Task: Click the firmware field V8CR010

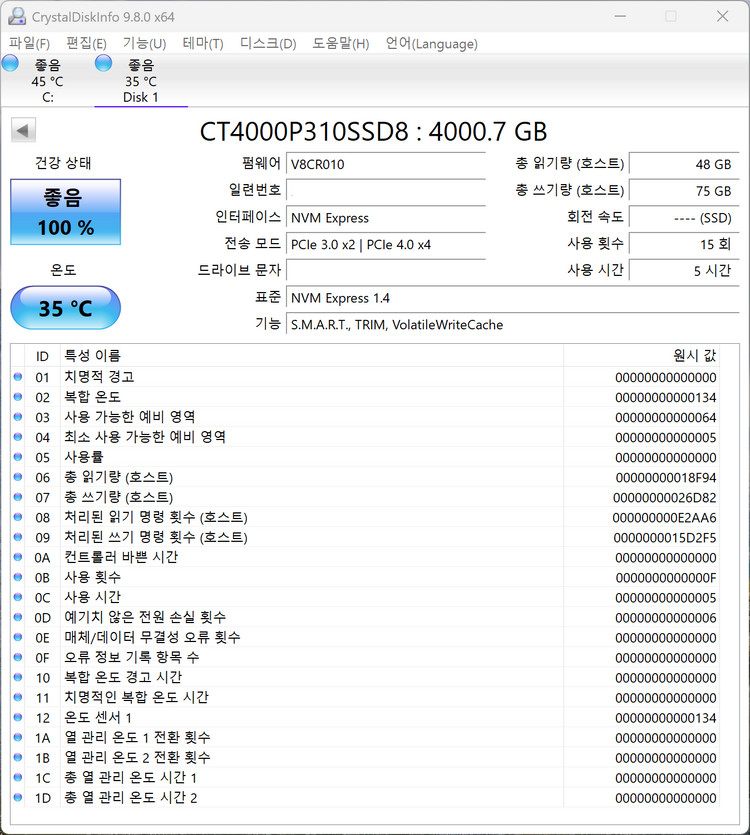Action: pos(386,165)
